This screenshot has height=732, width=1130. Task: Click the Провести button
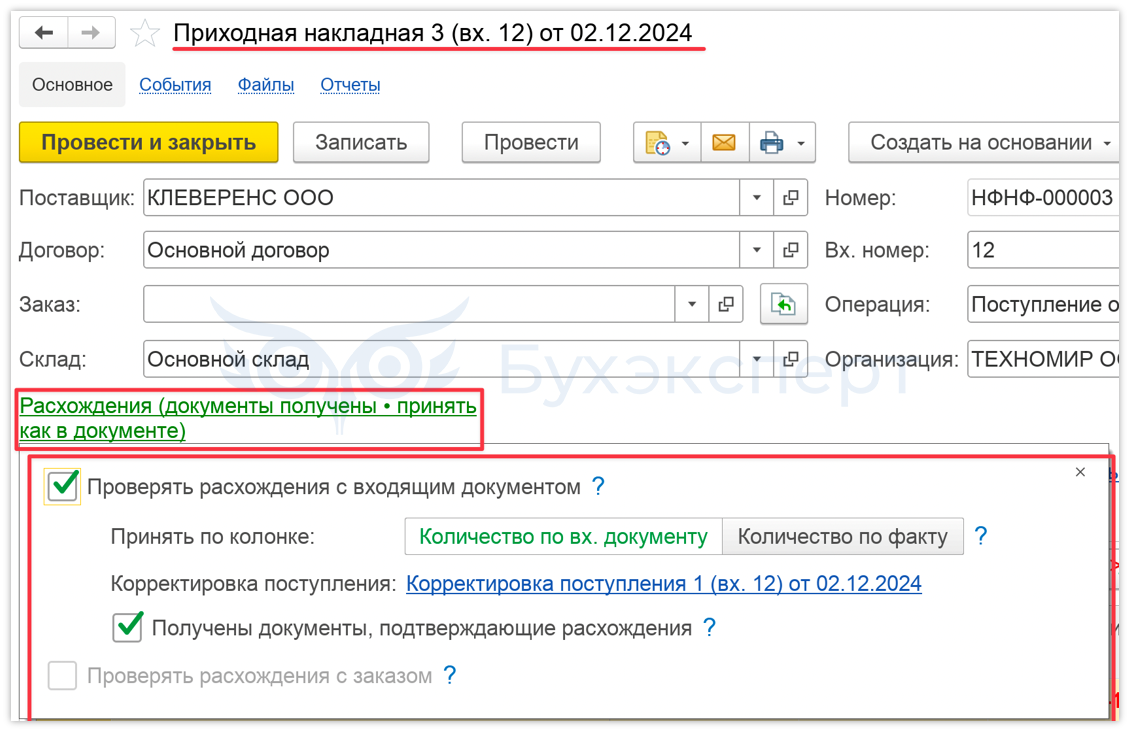click(531, 143)
